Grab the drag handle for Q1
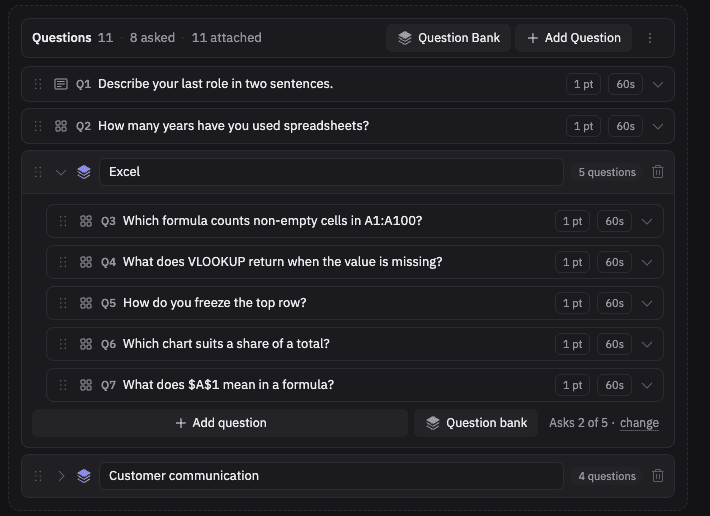The height and width of the screenshot is (516, 710). [x=38, y=84]
